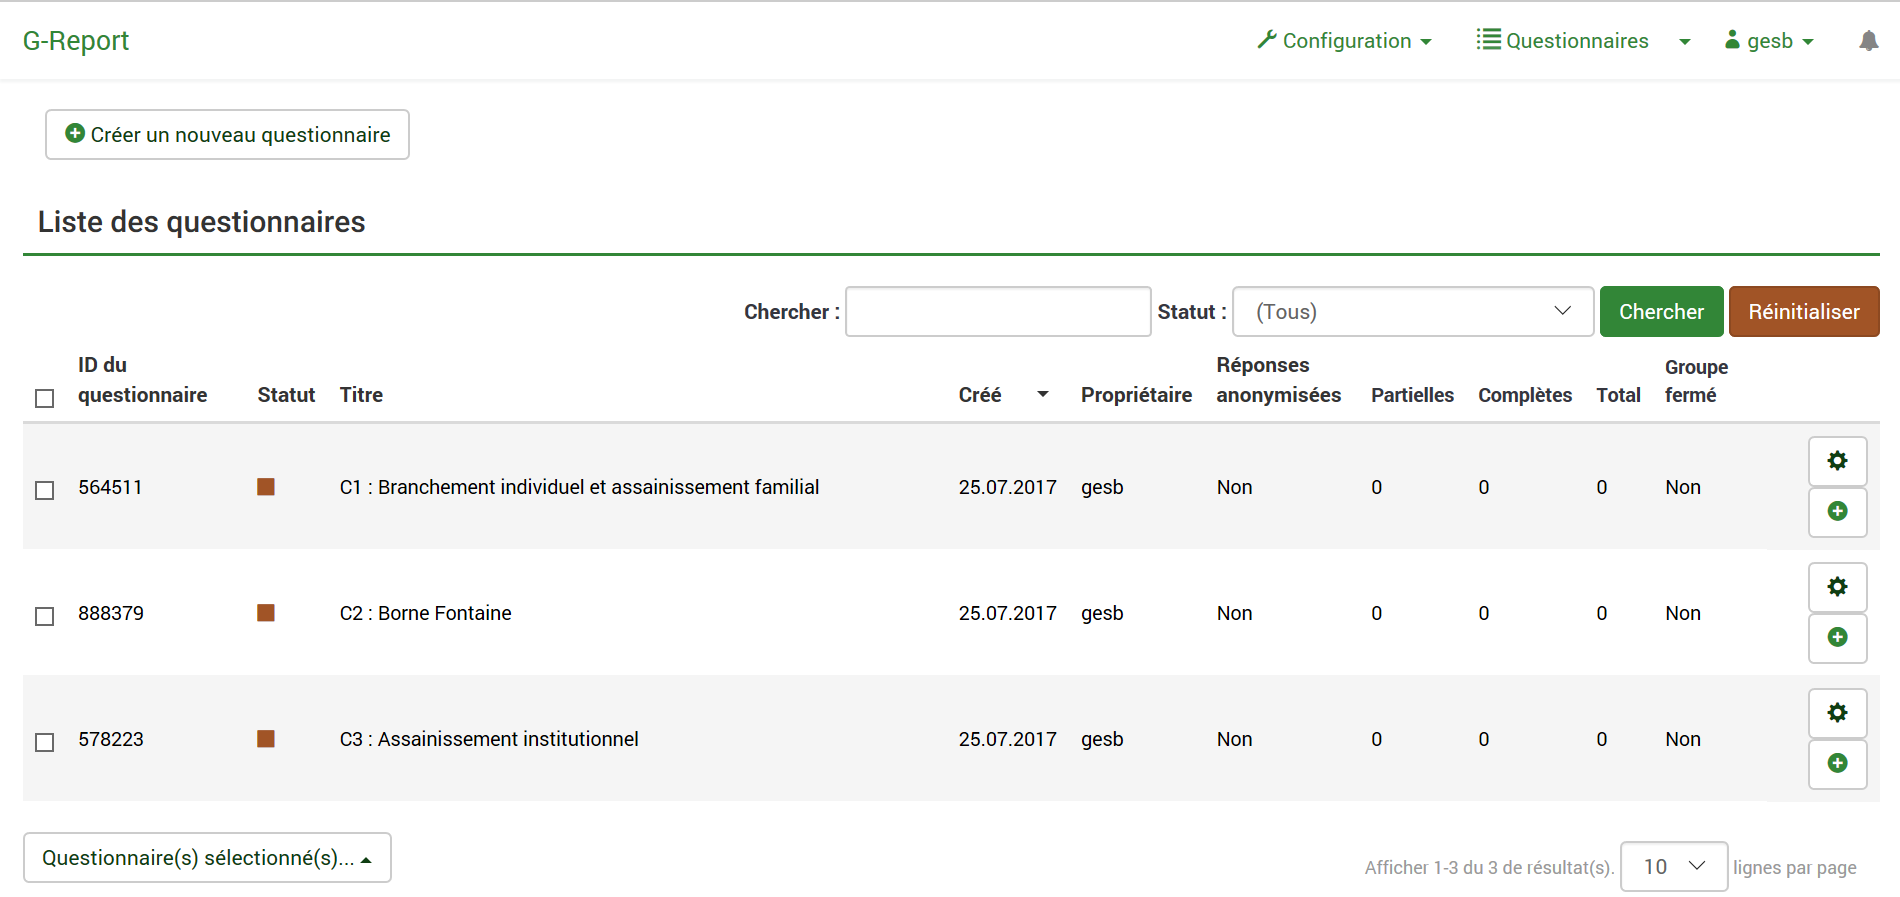The width and height of the screenshot is (1900, 897).
Task: Focus the Chercher search input field
Action: (997, 312)
